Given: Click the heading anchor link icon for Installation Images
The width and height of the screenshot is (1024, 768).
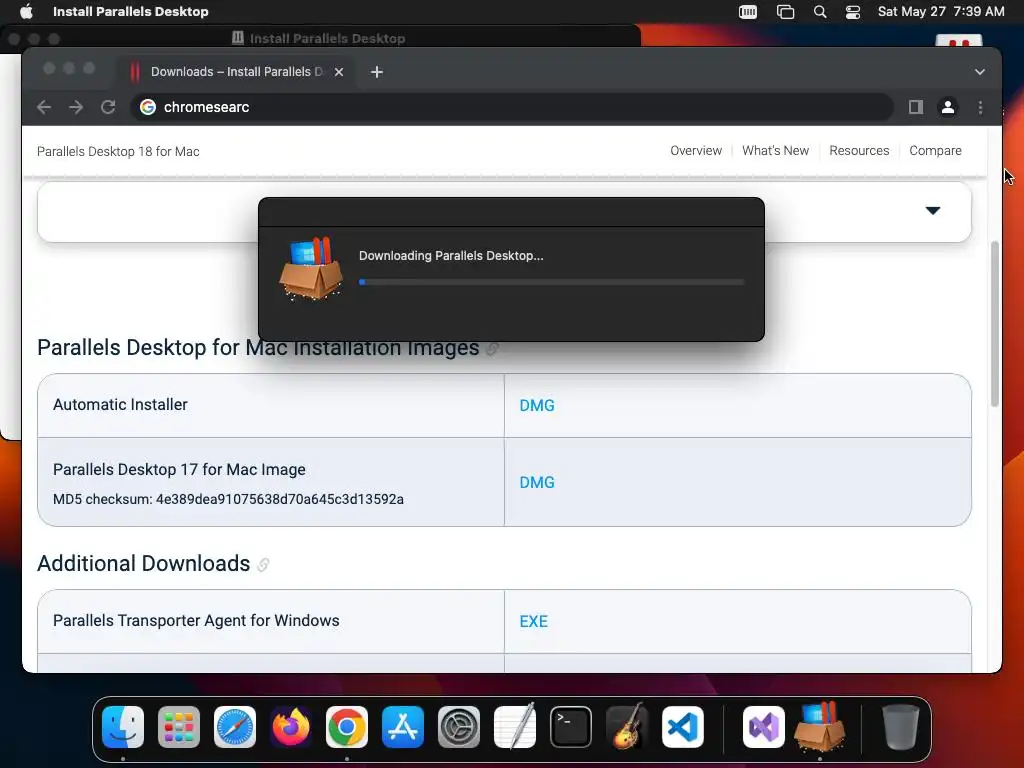Looking at the screenshot, I should [x=493, y=349].
